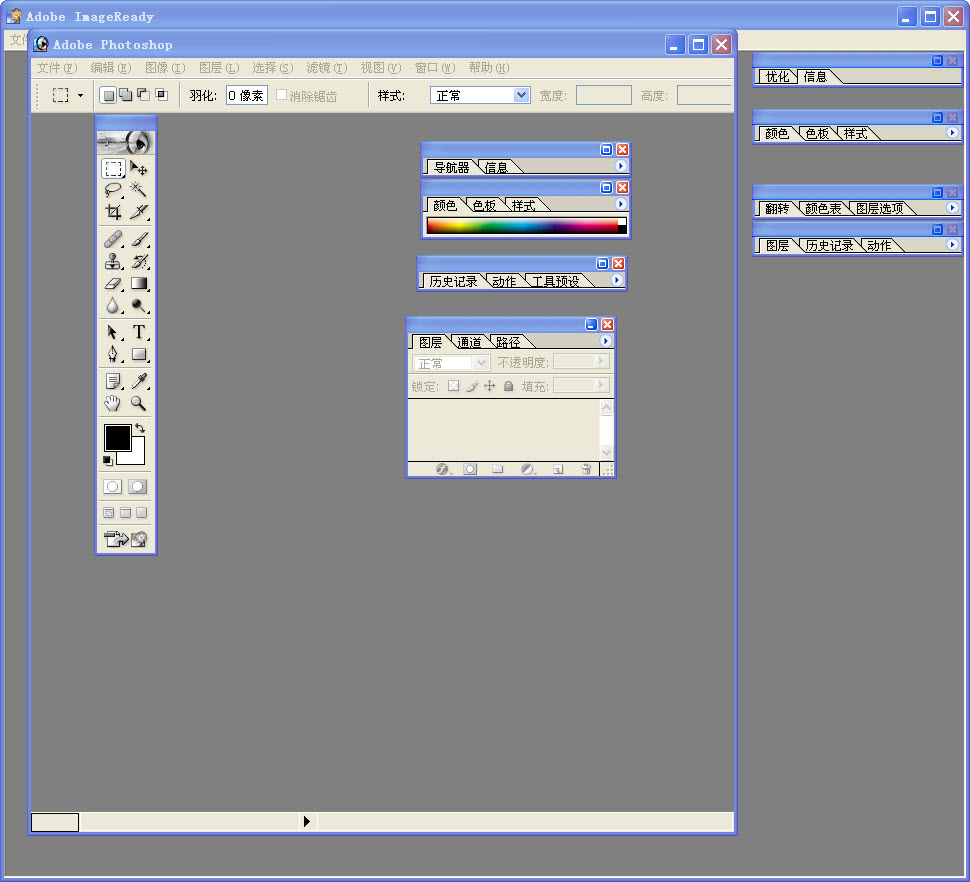Open the 样式 style dropdown
This screenshot has height=882, width=970.
point(521,95)
